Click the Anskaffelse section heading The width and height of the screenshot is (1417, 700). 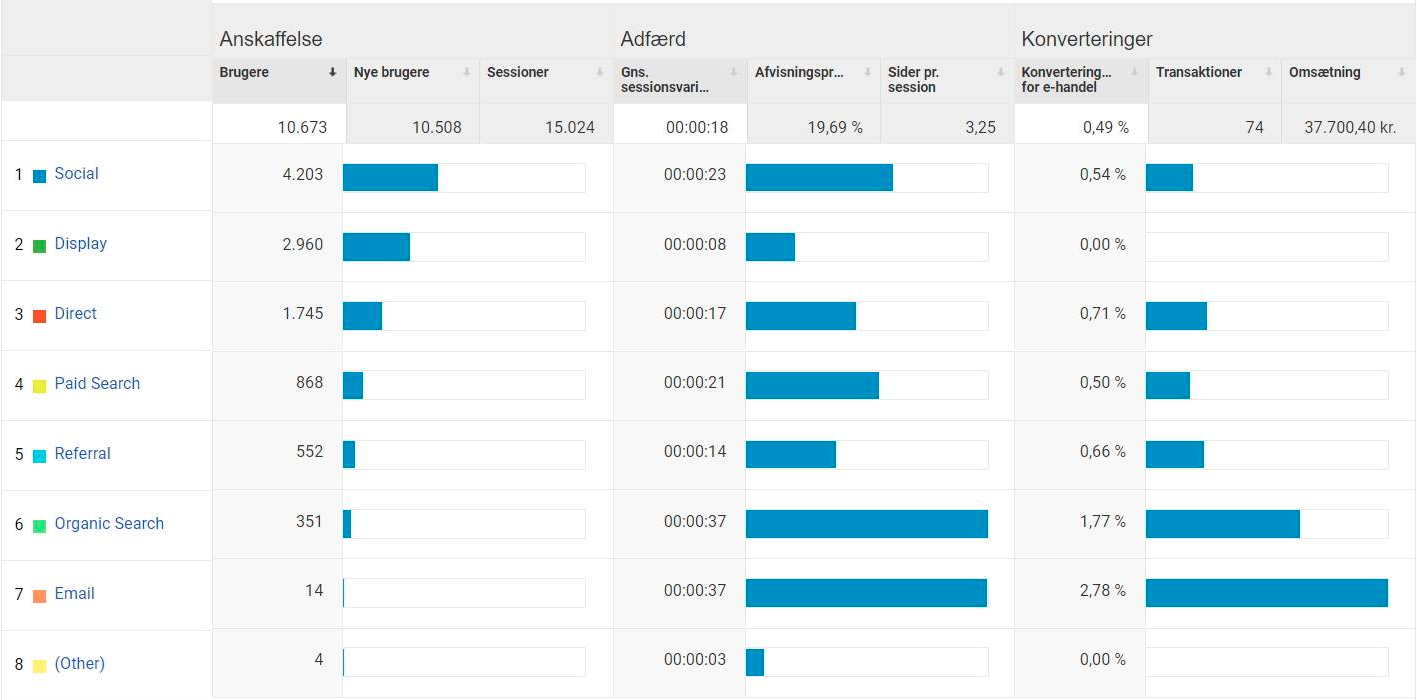[x=271, y=40]
